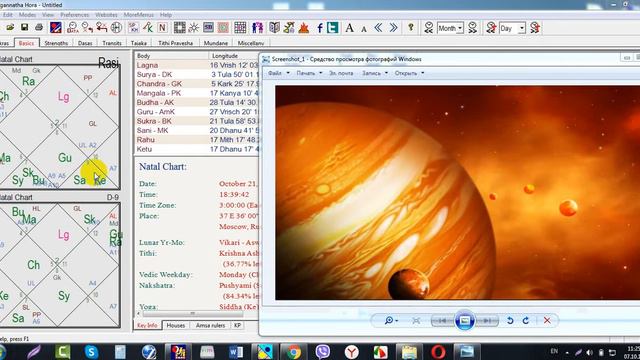Select the Amsa rulers bottom tab

210,325
